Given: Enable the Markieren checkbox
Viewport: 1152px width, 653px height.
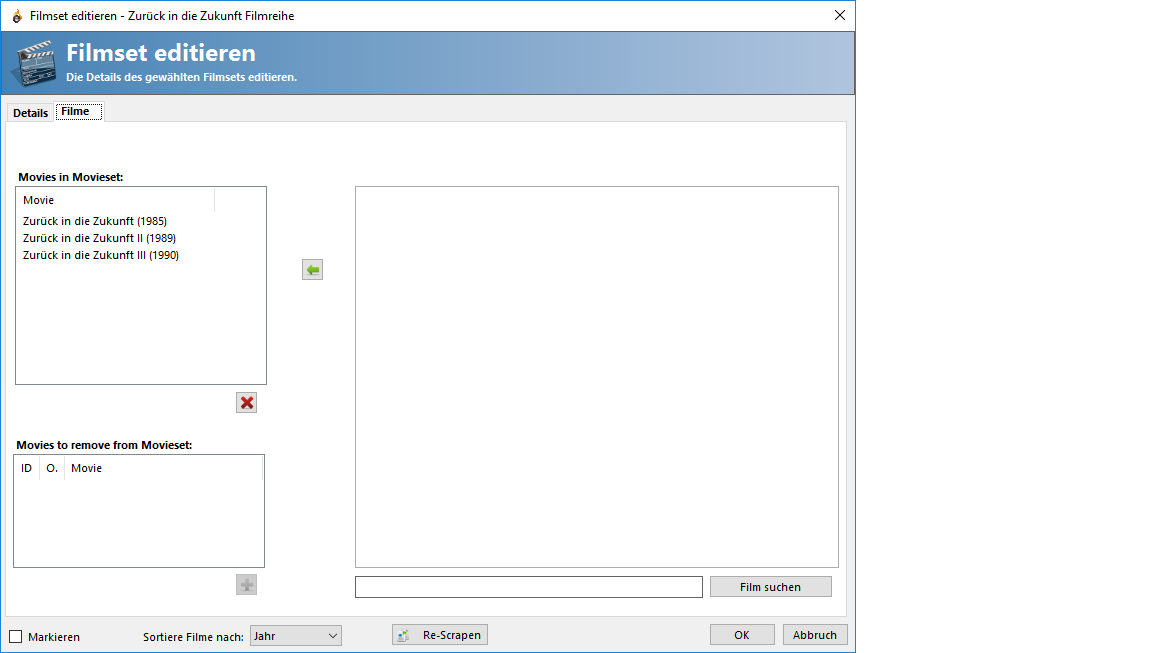Looking at the screenshot, I should click(x=15, y=636).
